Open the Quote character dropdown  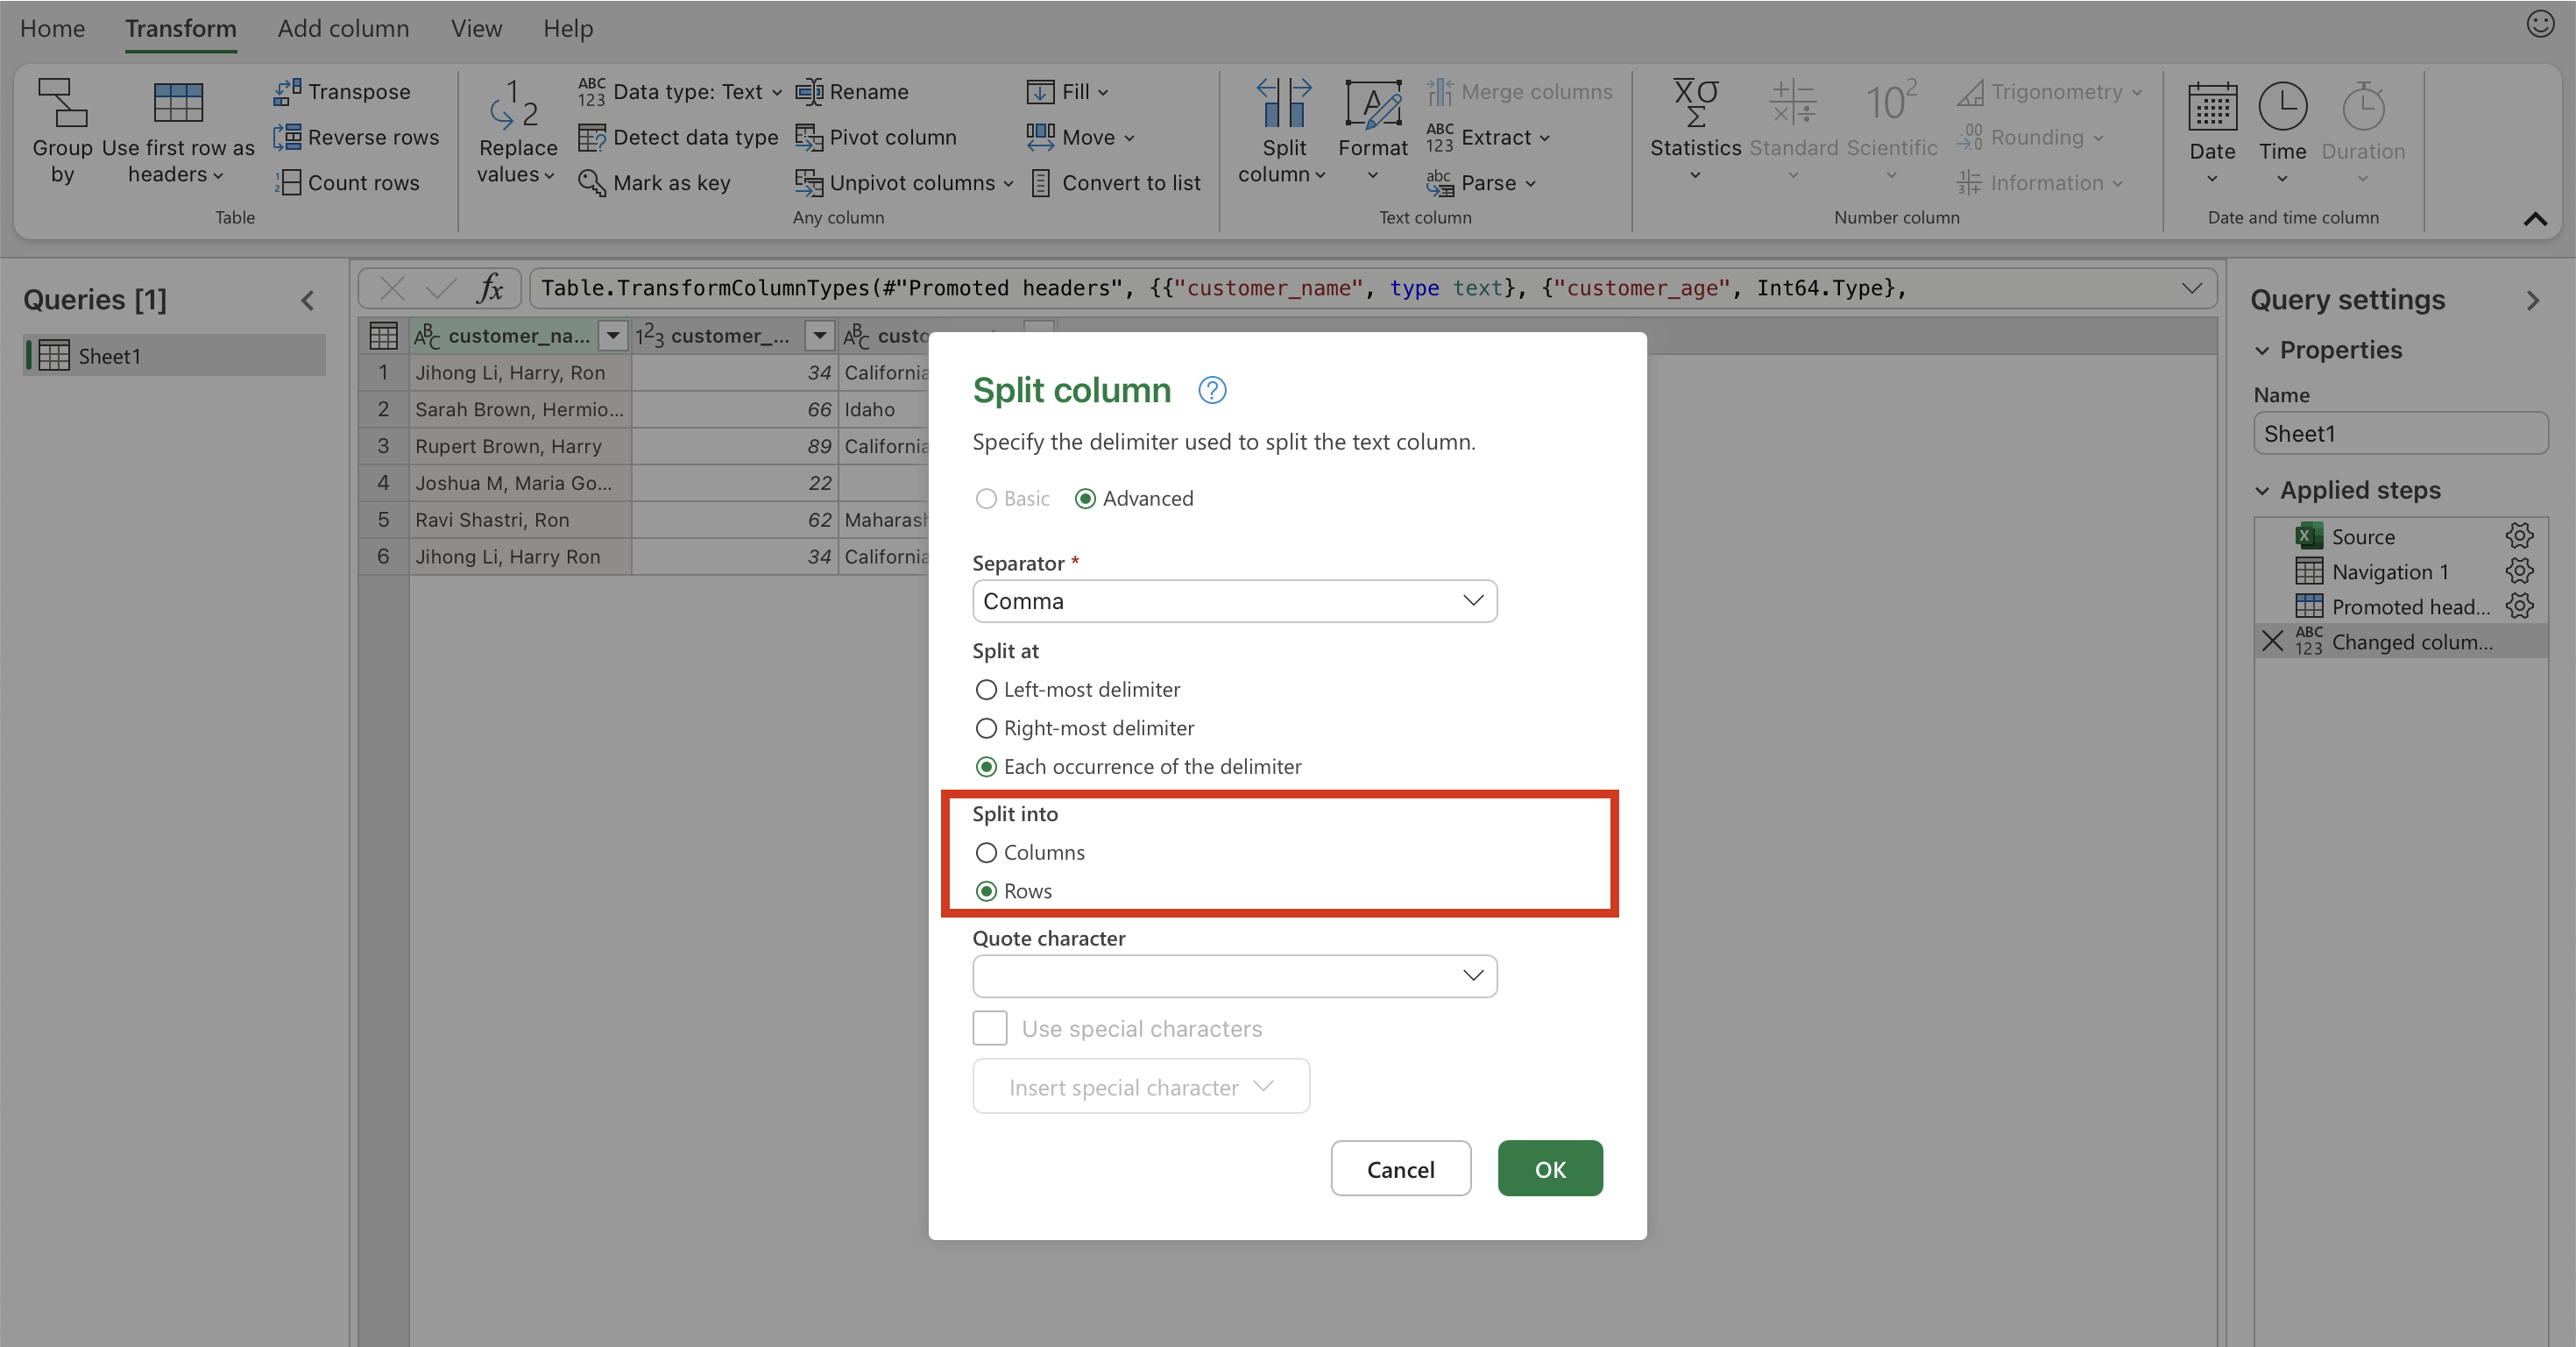1234,976
